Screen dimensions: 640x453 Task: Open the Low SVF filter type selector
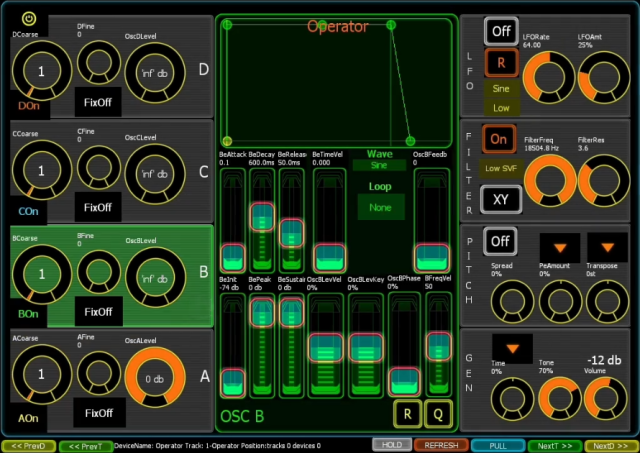pos(501,168)
